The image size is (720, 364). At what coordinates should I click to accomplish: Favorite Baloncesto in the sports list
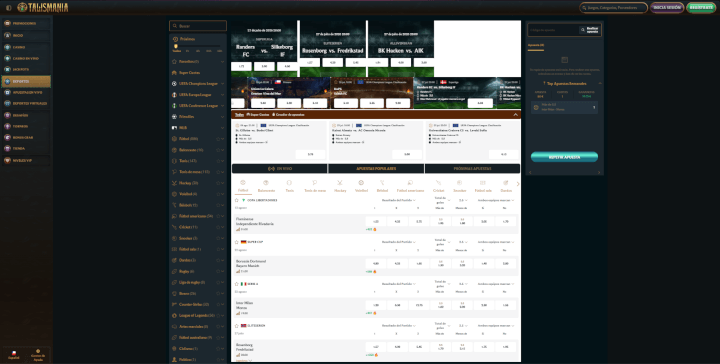[218, 150]
